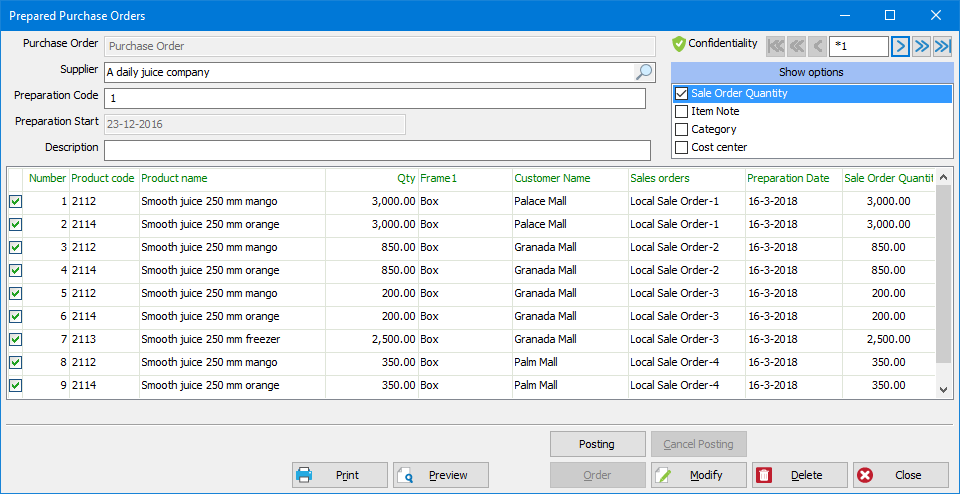Click the Qty column header
Screen dimensions: 960x494
coord(372,178)
